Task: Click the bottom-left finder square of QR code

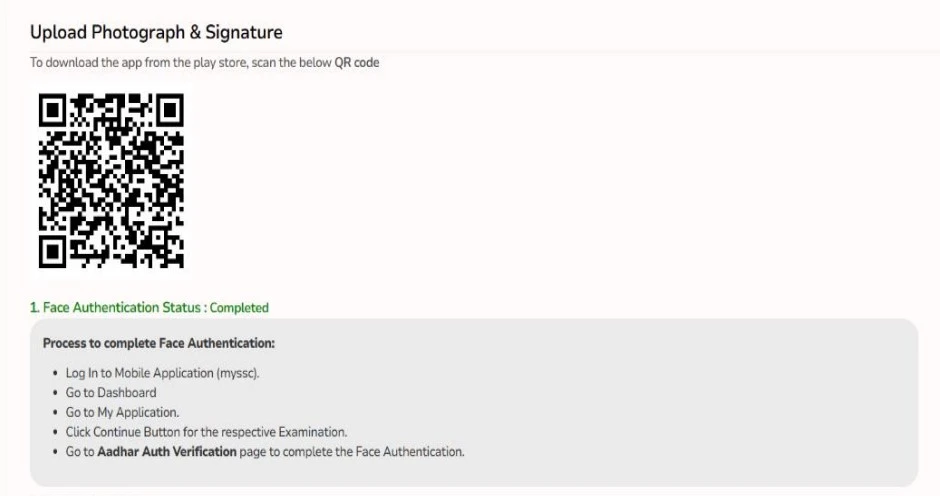Action: point(52,252)
